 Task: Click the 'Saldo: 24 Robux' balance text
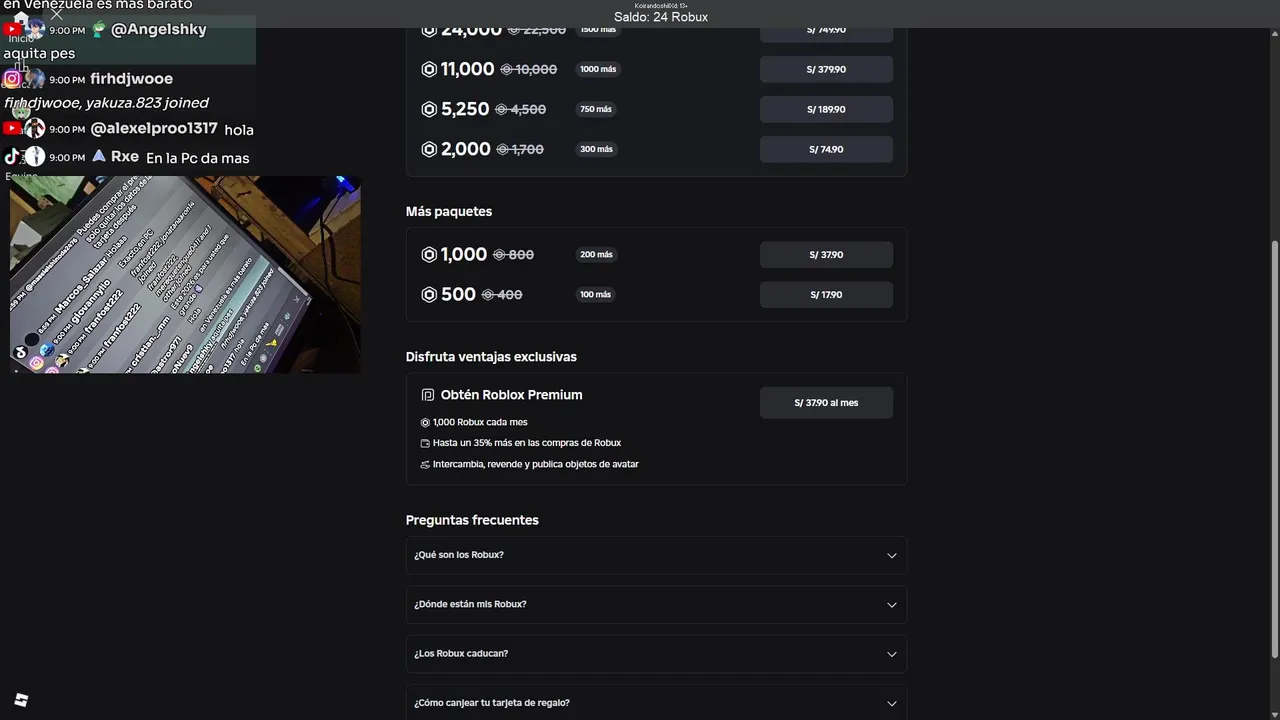(660, 17)
